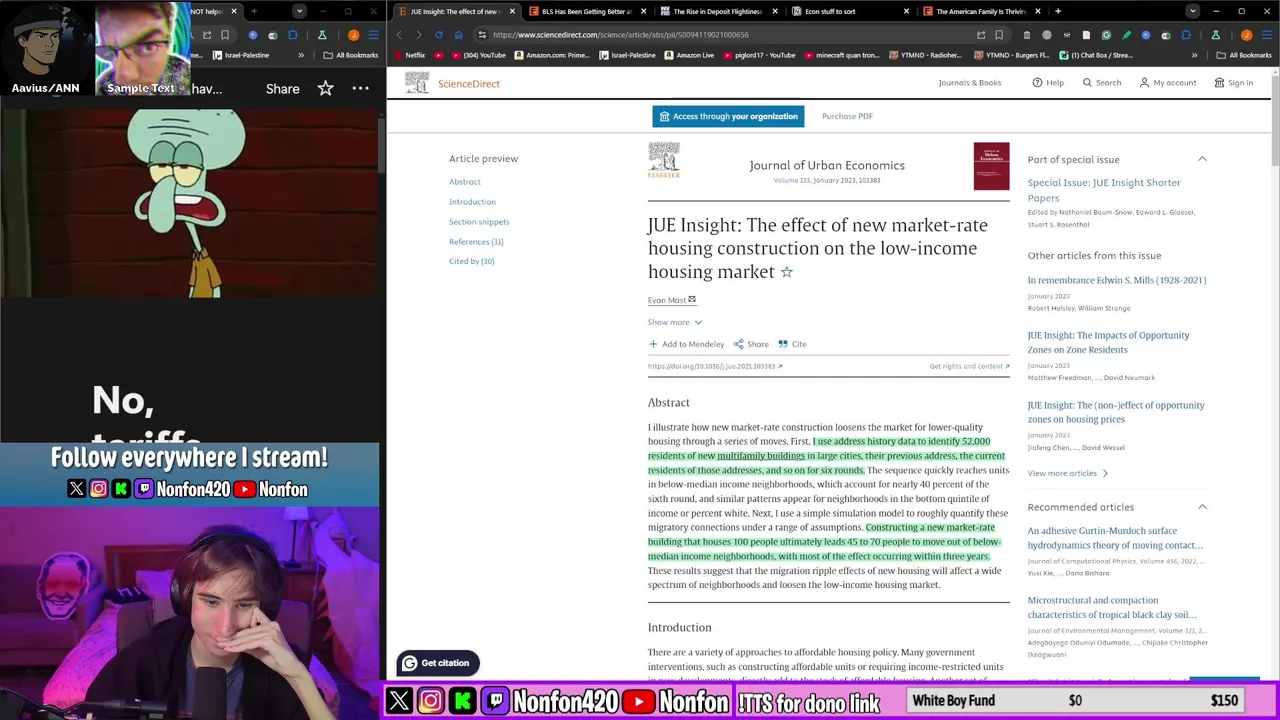Open a new tab in main browser
The width and height of the screenshot is (1280, 720).
click(x=1057, y=11)
